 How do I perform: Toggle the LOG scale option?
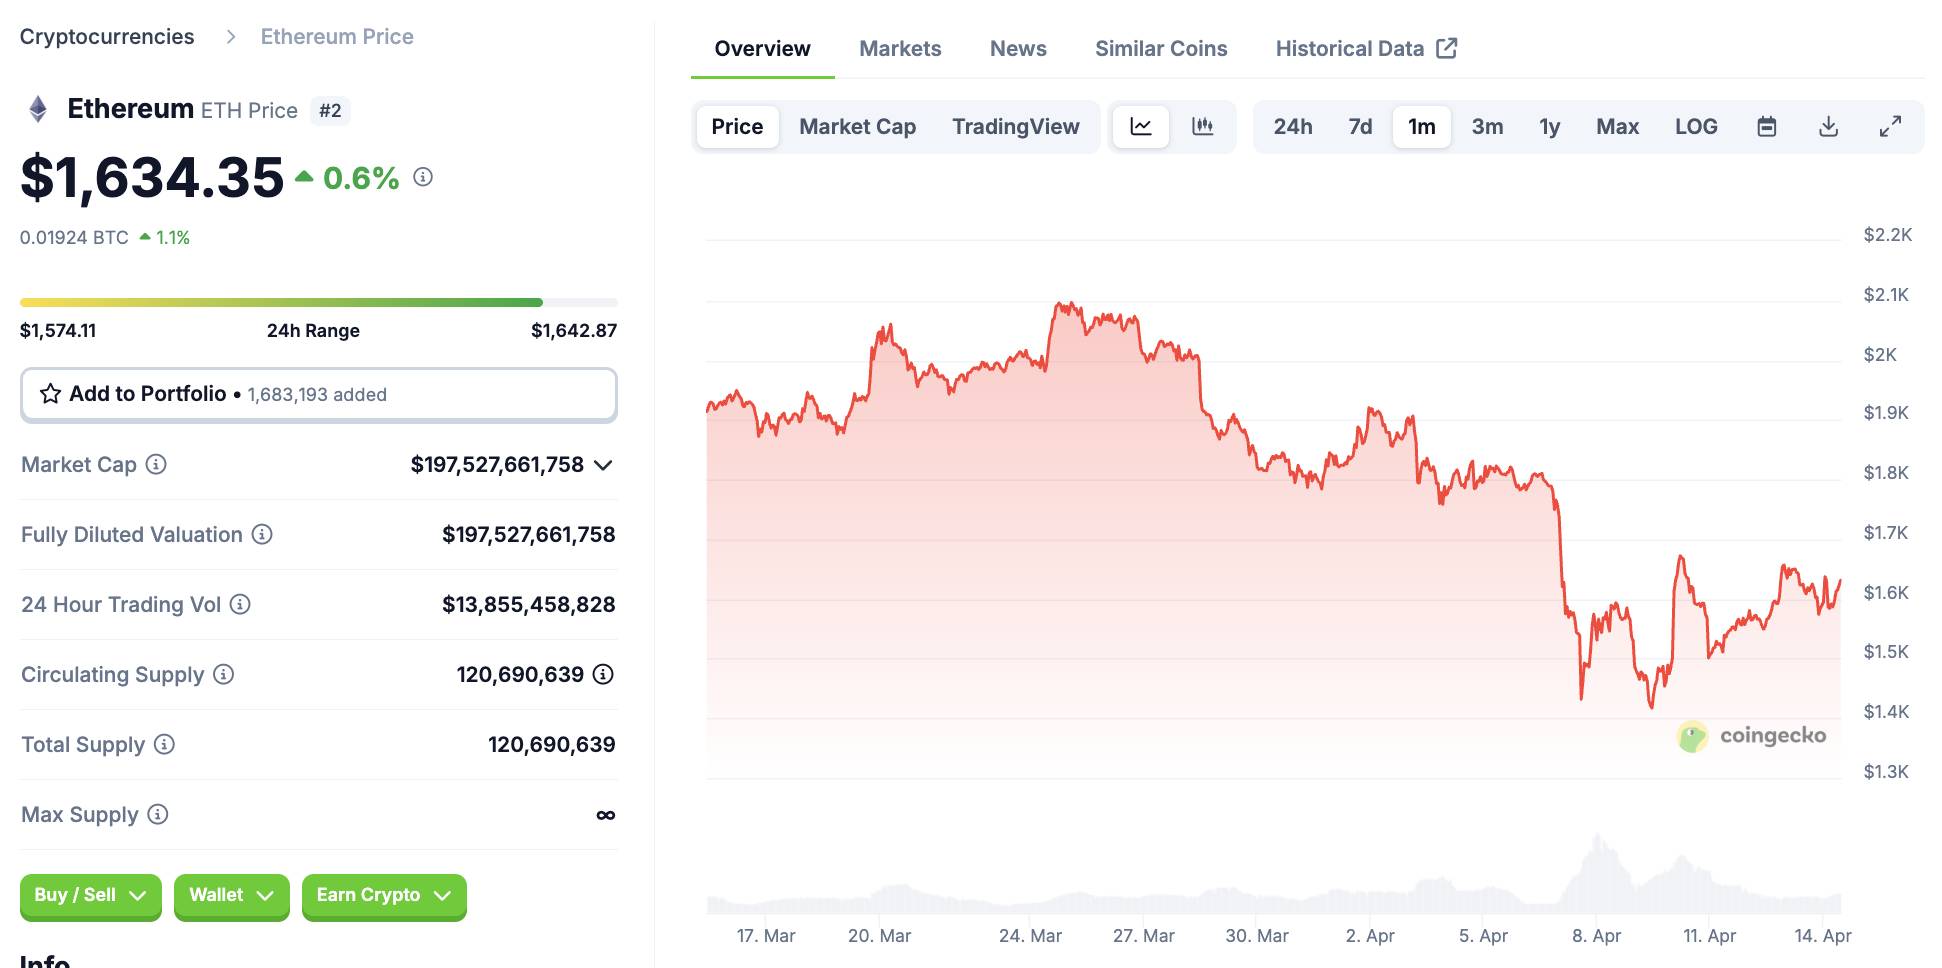point(1696,127)
